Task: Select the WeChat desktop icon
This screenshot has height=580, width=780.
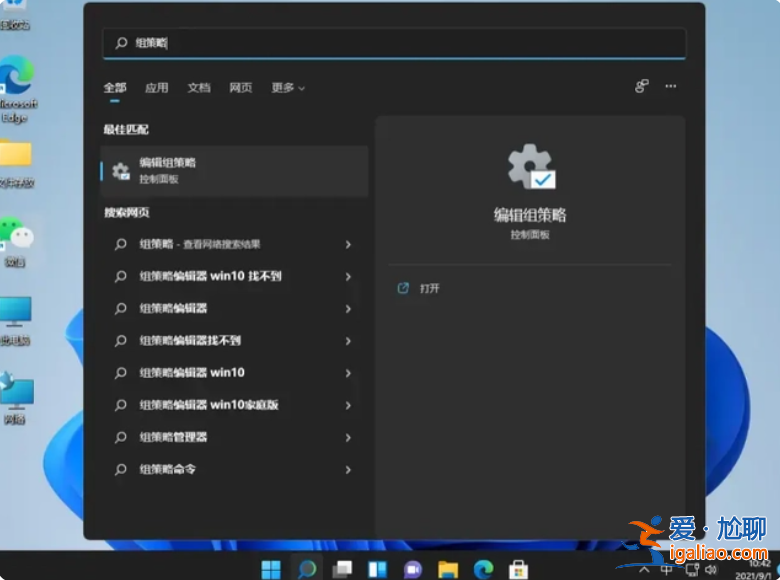Action: [x=16, y=242]
